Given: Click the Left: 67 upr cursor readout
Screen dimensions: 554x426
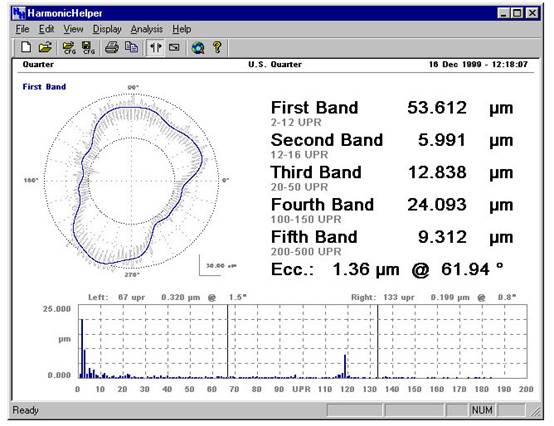Looking at the screenshot, I should (x=167, y=297).
